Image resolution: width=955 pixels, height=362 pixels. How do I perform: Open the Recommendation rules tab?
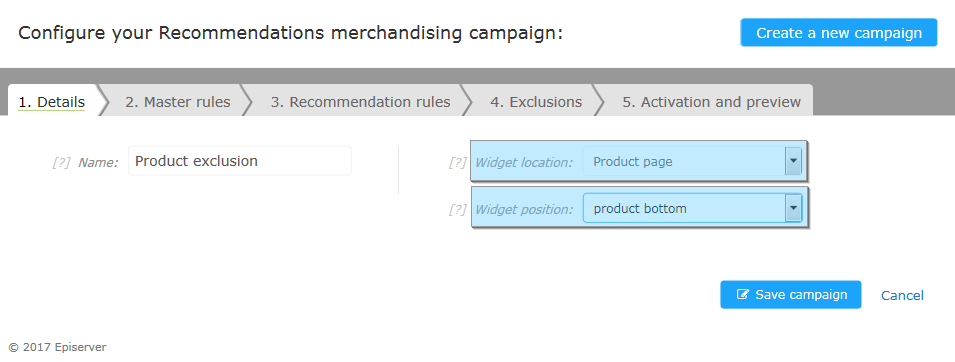tap(361, 102)
